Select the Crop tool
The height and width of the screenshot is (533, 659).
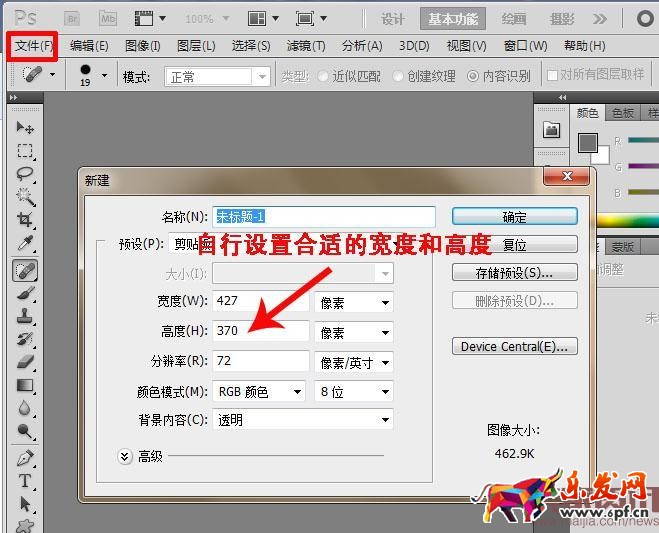coord(25,219)
